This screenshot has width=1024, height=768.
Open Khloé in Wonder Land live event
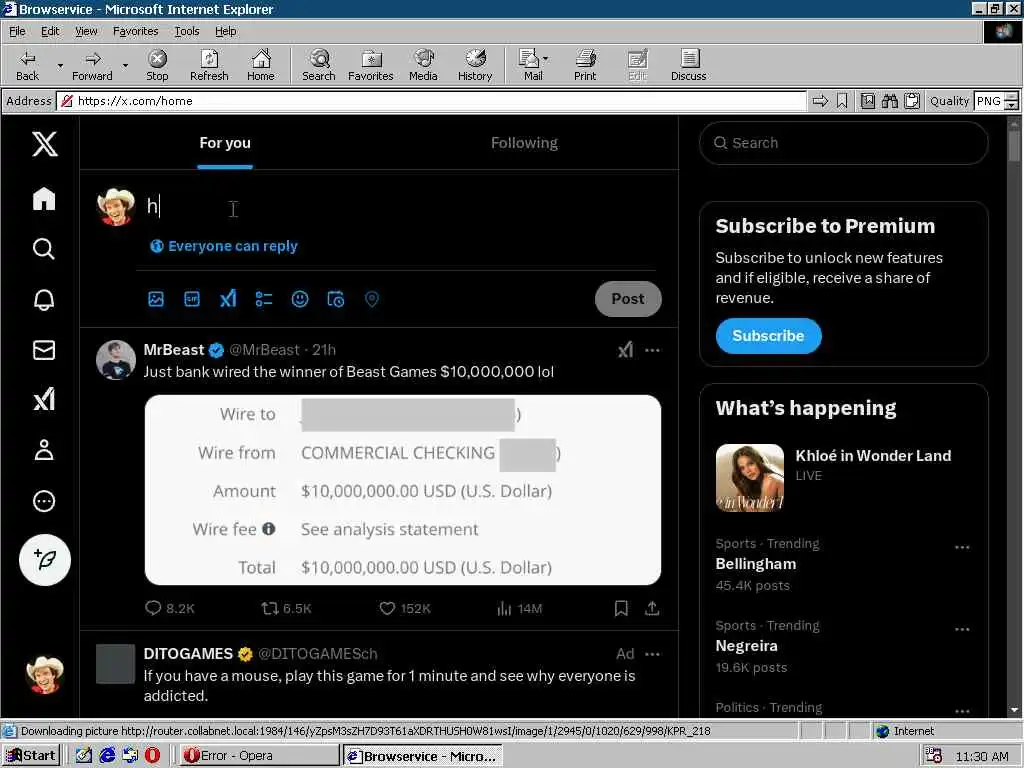pos(842,477)
